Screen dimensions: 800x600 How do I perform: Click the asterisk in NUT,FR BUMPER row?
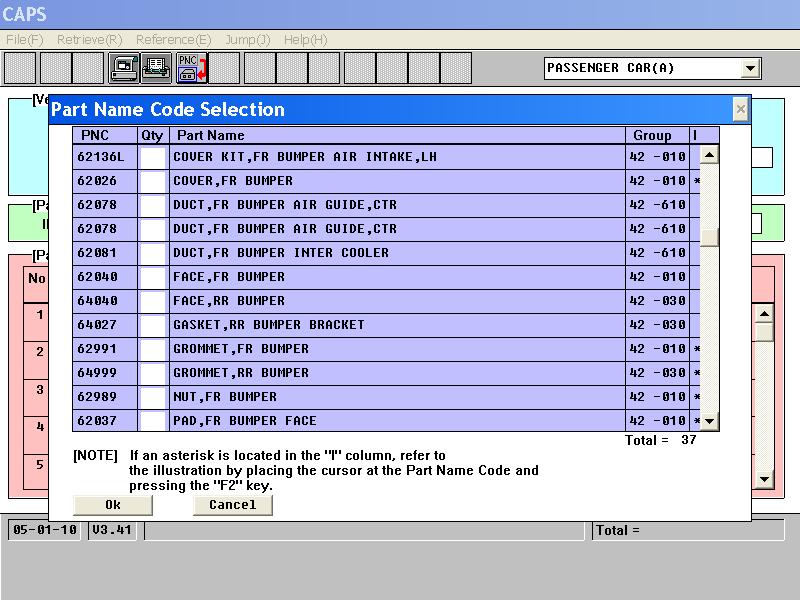pyautogui.click(x=697, y=397)
